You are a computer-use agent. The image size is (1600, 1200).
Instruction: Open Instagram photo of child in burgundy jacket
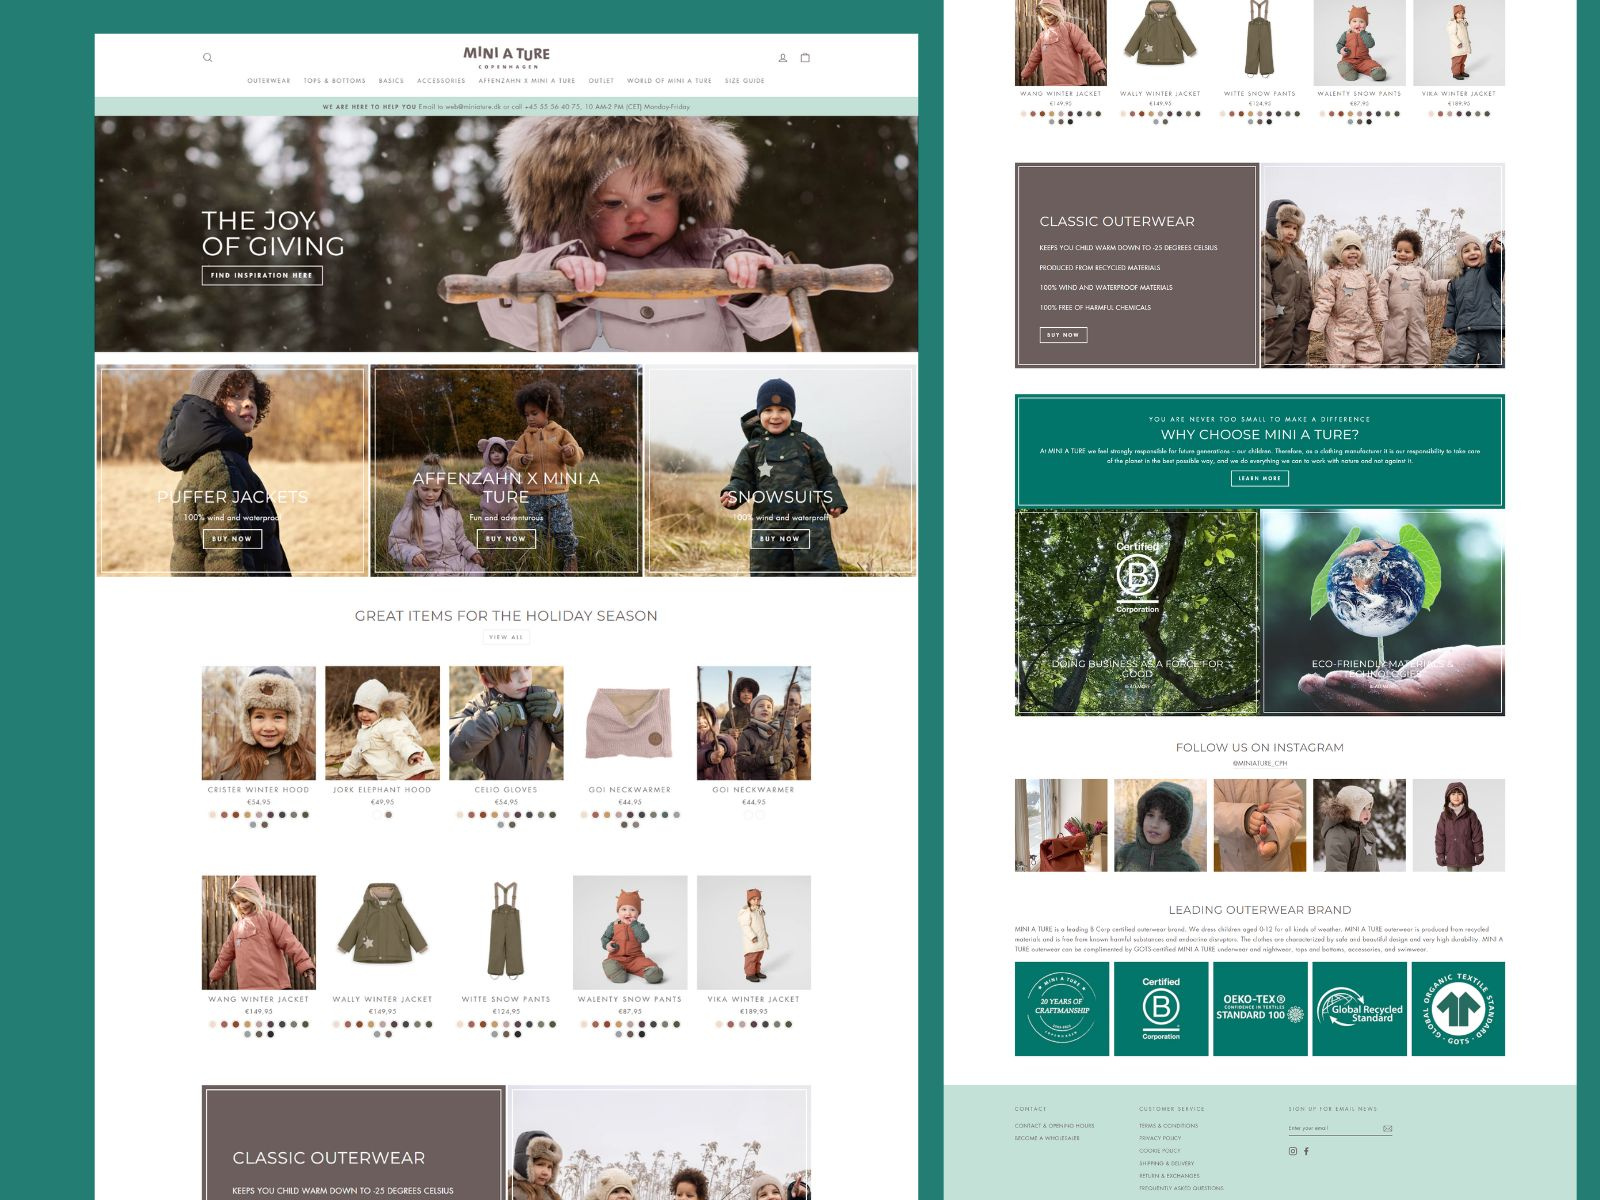1458,825
